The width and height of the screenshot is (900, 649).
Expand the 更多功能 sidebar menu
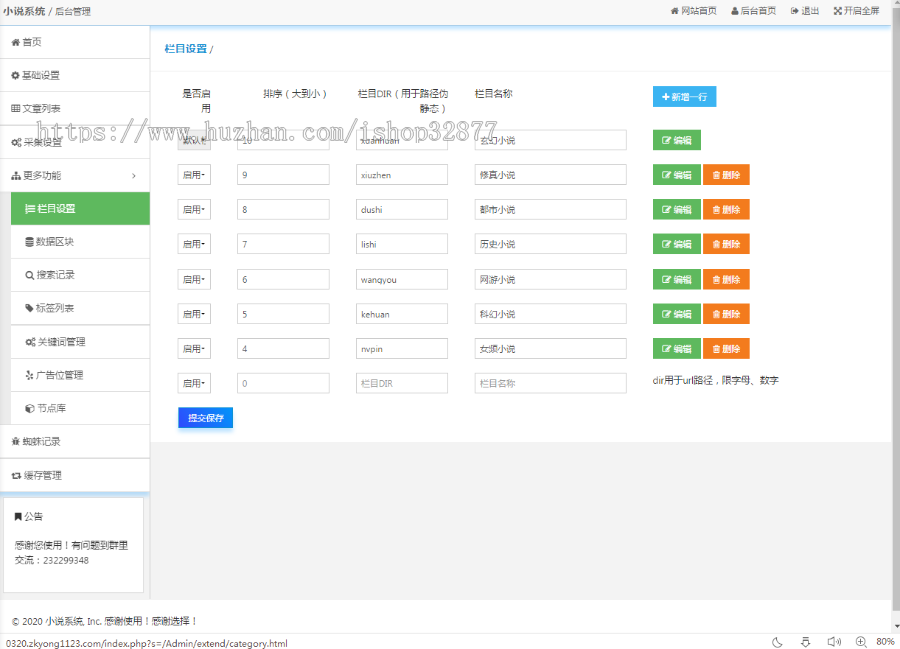pyautogui.click(x=74, y=175)
